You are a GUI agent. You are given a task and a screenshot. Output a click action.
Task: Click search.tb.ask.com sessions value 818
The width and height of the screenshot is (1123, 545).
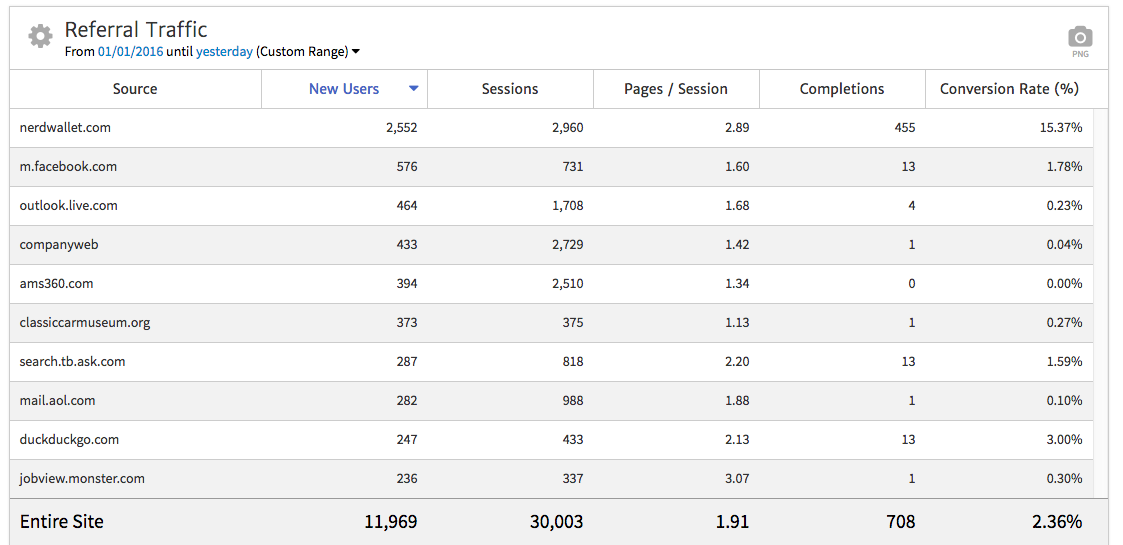coord(573,361)
